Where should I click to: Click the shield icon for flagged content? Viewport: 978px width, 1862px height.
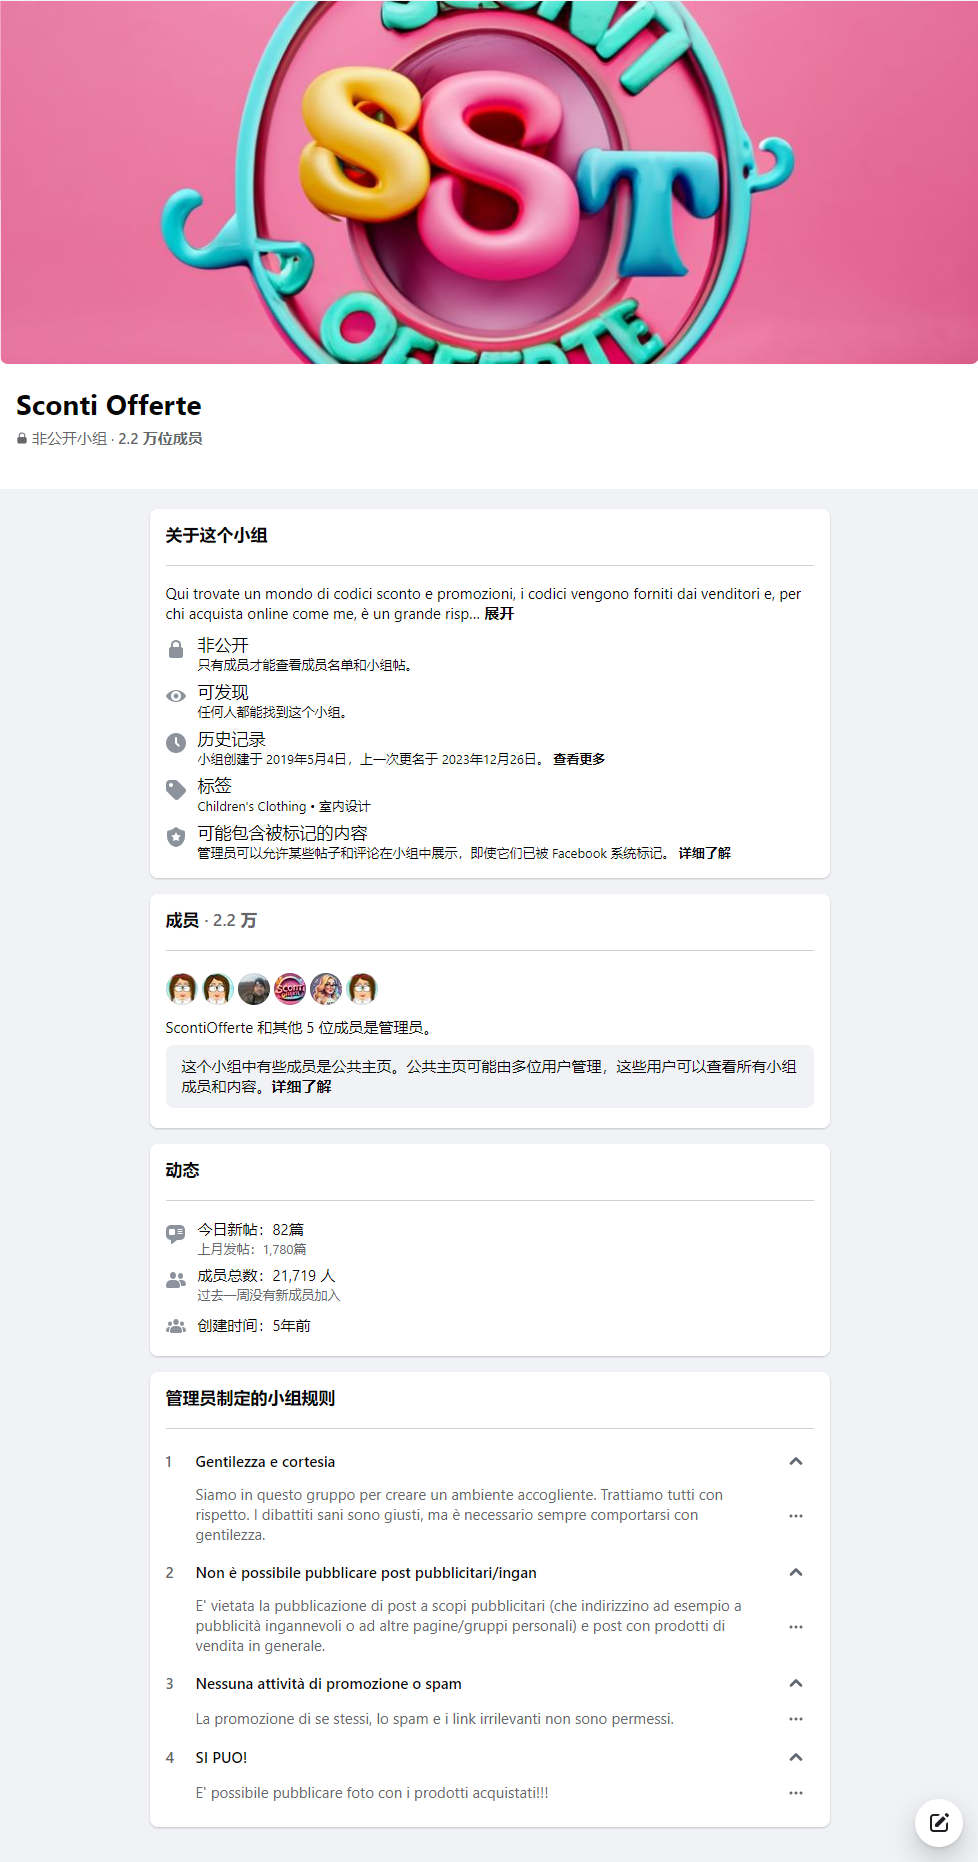176,837
